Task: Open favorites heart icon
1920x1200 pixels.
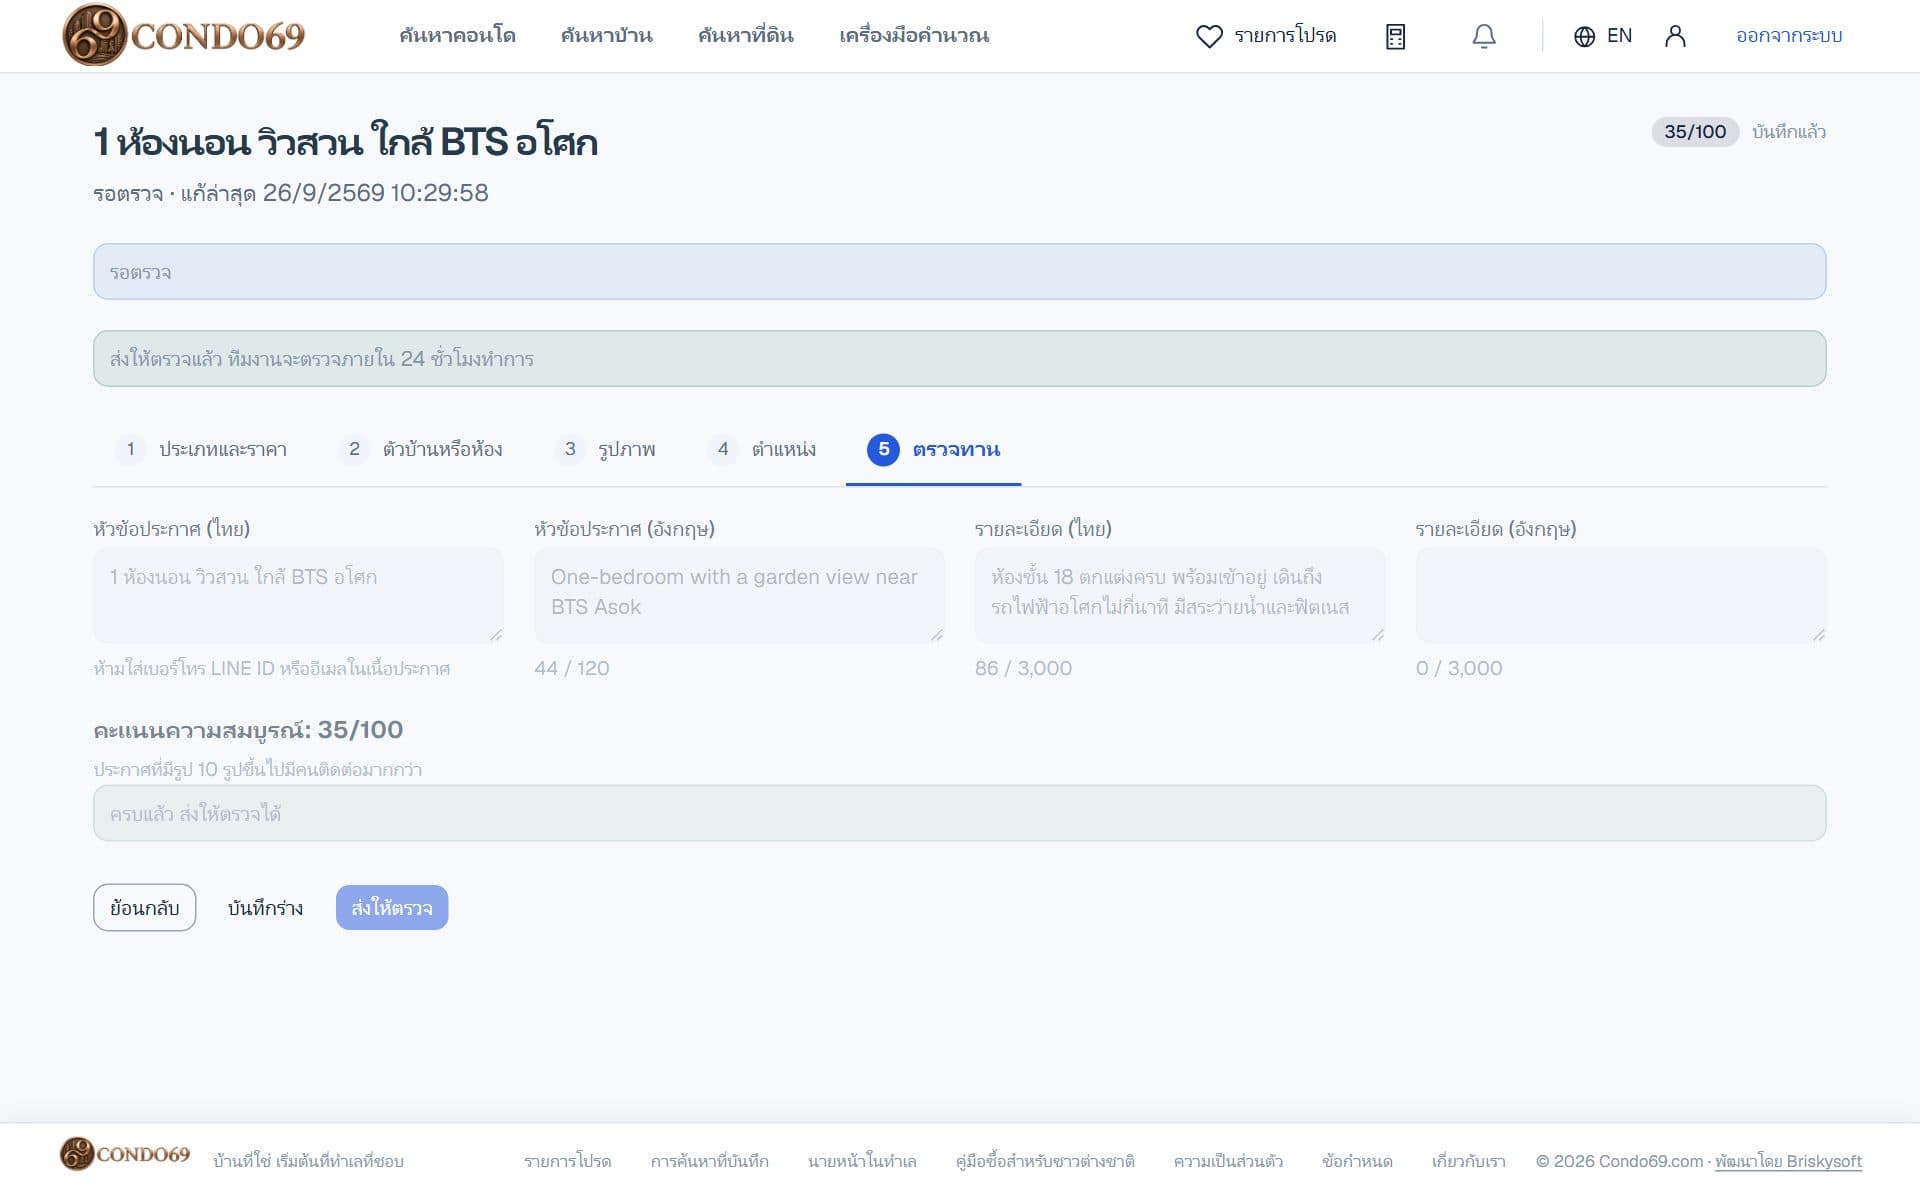Action: pyautogui.click(x=1209, y=36)
